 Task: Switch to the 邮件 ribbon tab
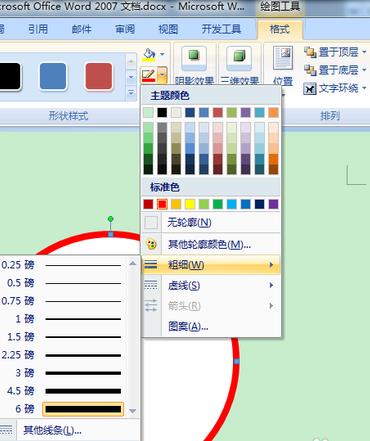pyautogui.click(x=82, y=29)
